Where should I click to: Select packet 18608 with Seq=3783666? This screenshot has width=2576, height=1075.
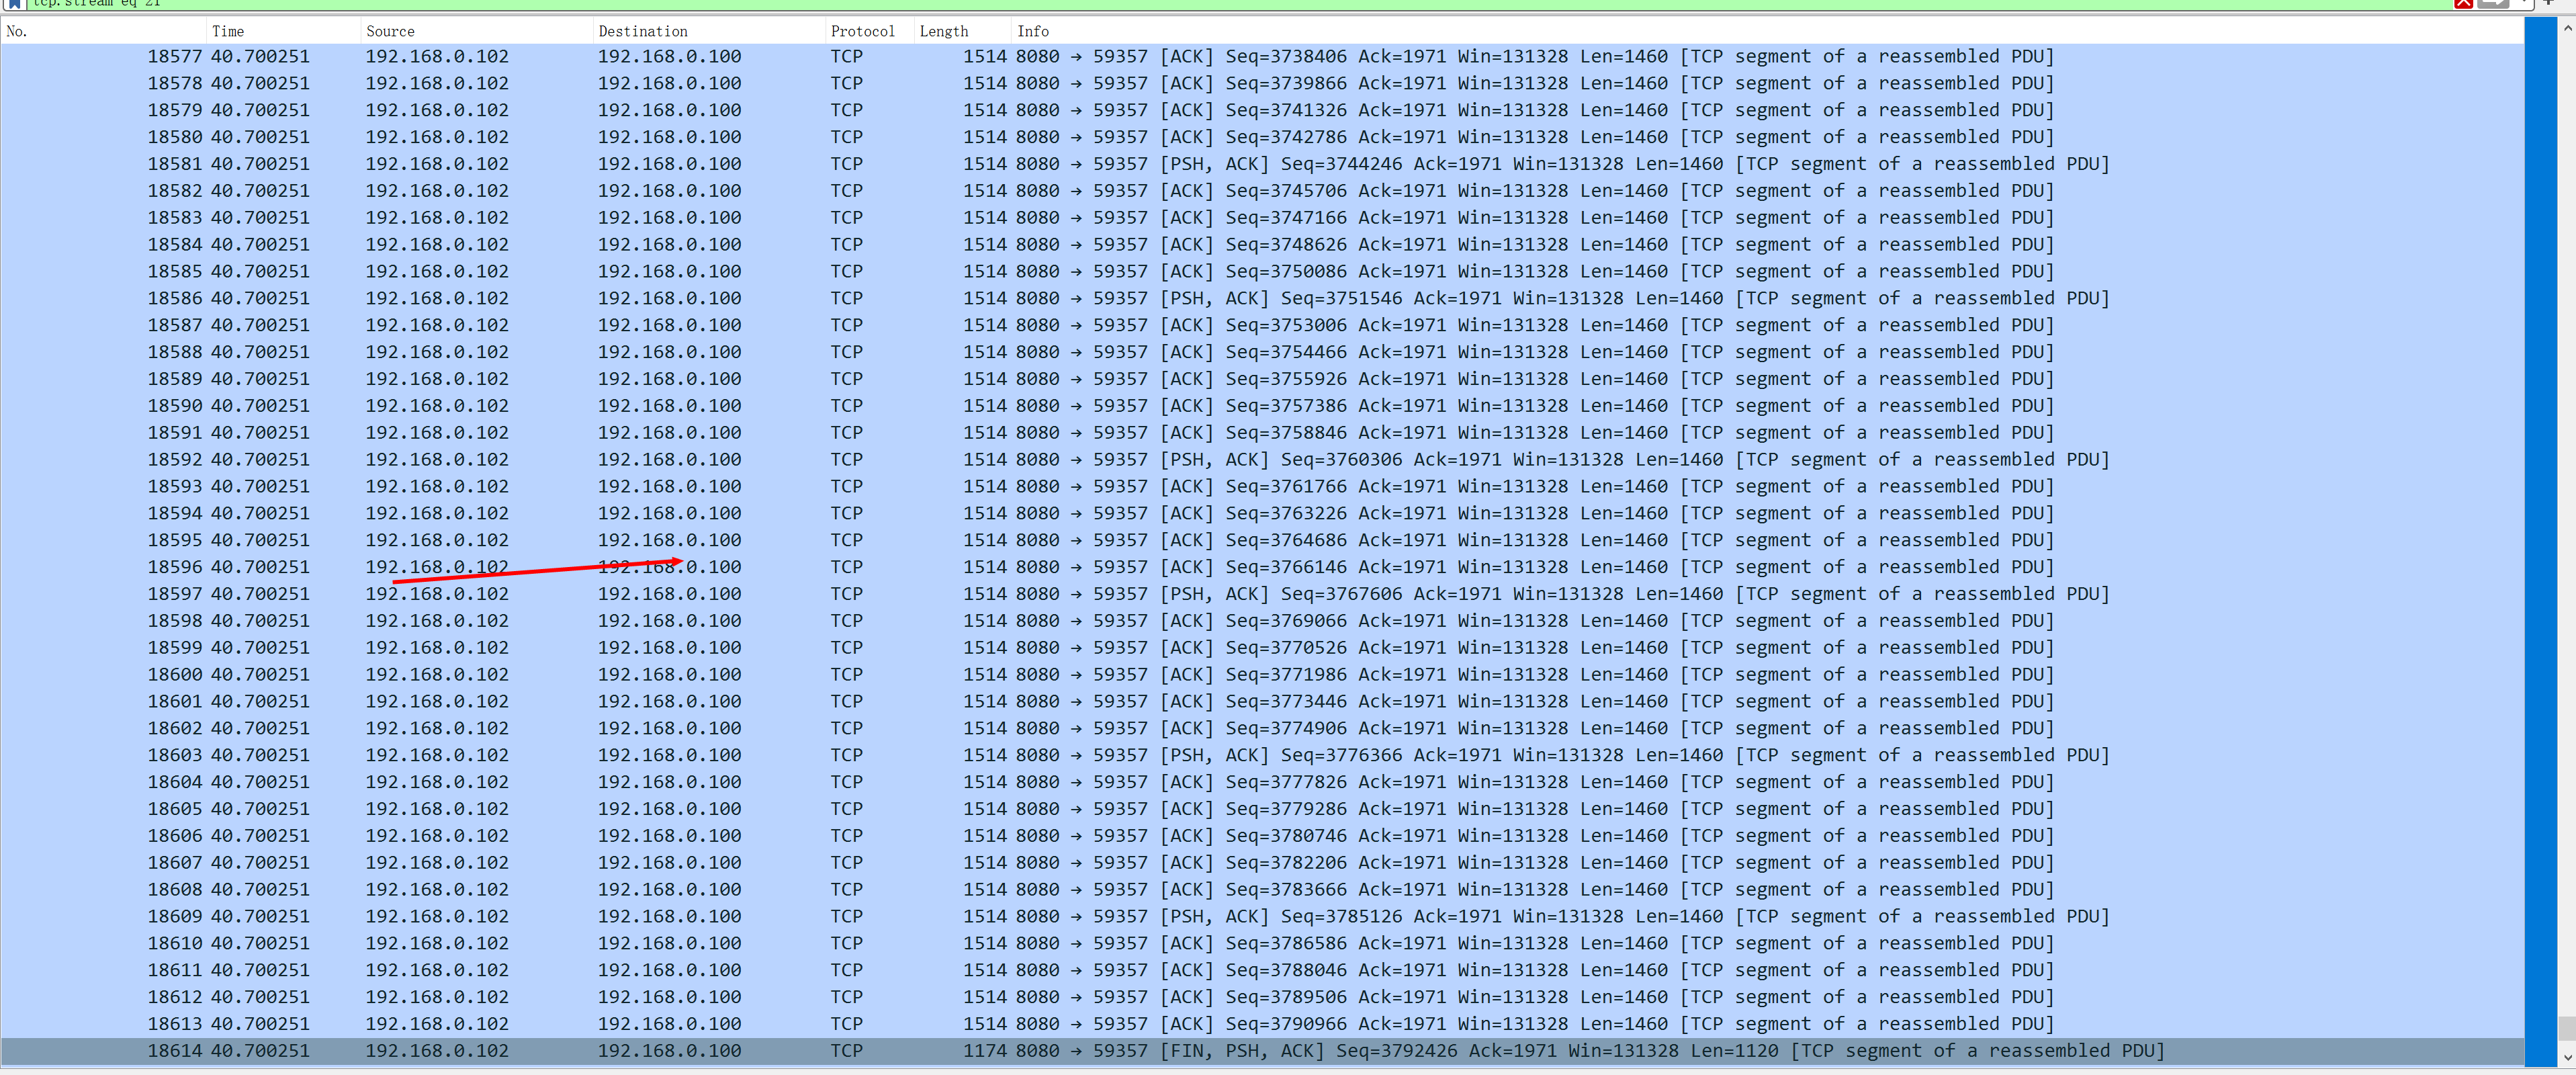1262,890
